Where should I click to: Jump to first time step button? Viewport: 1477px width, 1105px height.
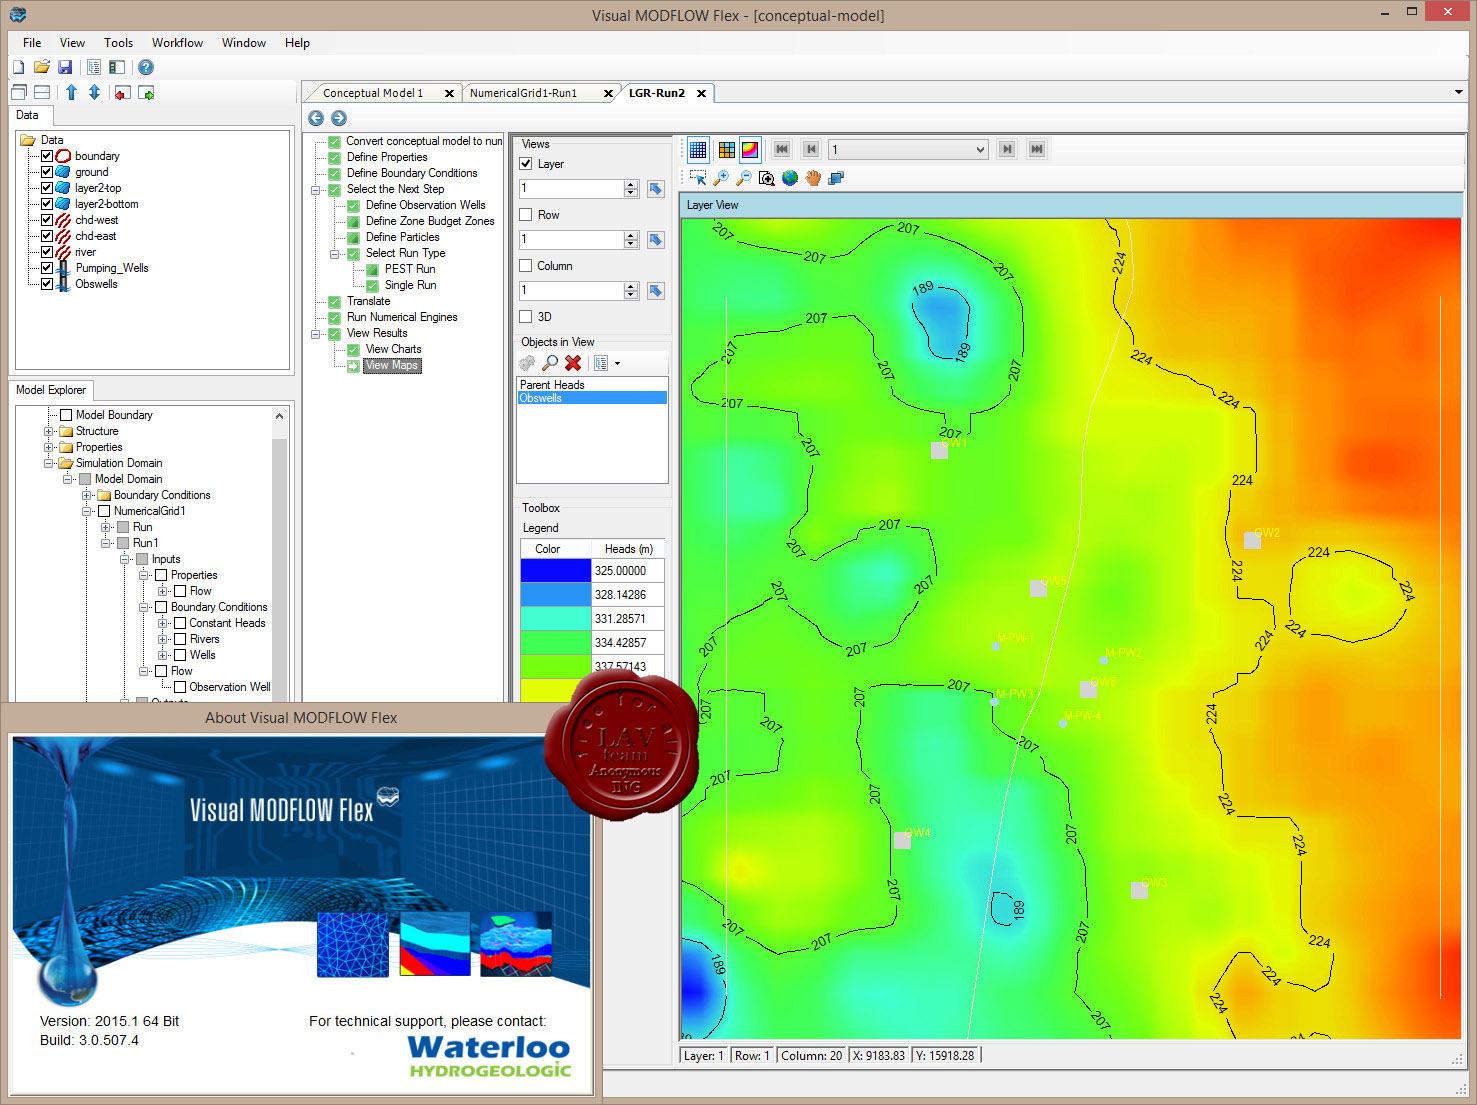point(782,149)
